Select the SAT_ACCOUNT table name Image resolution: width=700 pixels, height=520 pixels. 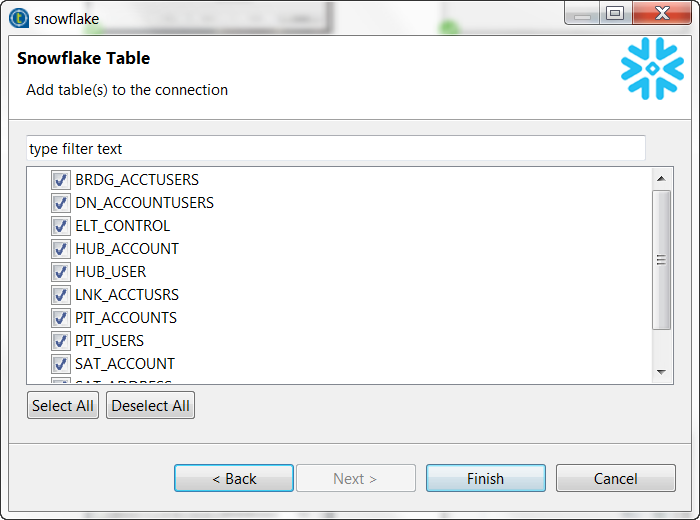pyautogui.click(x=125, y=364)
